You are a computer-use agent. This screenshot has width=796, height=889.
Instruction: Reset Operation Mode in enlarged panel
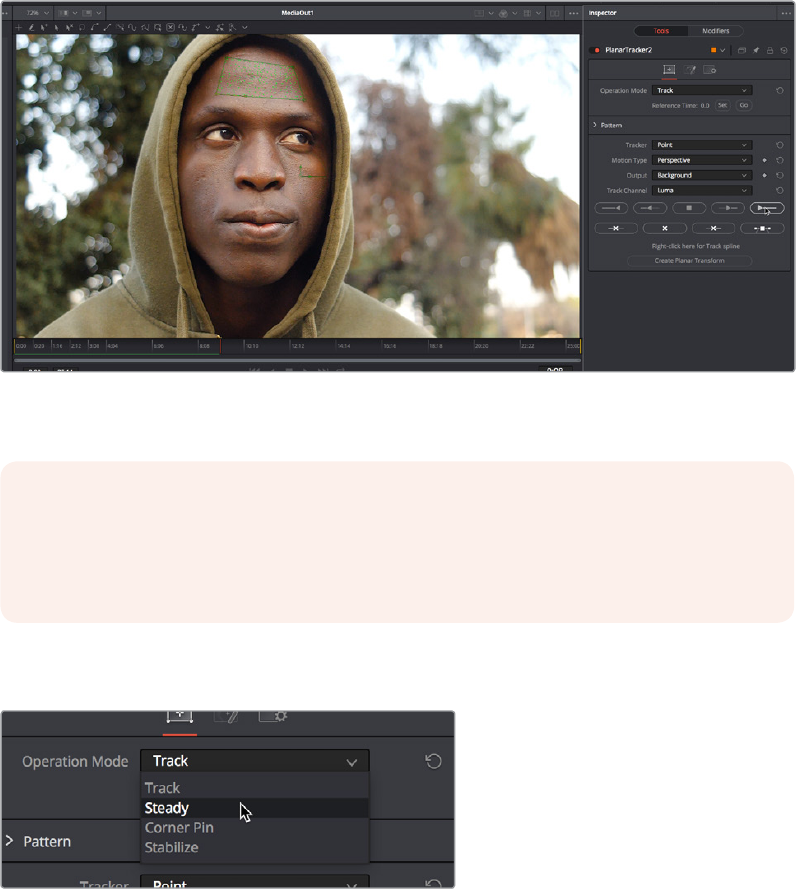tap(433, 761)
